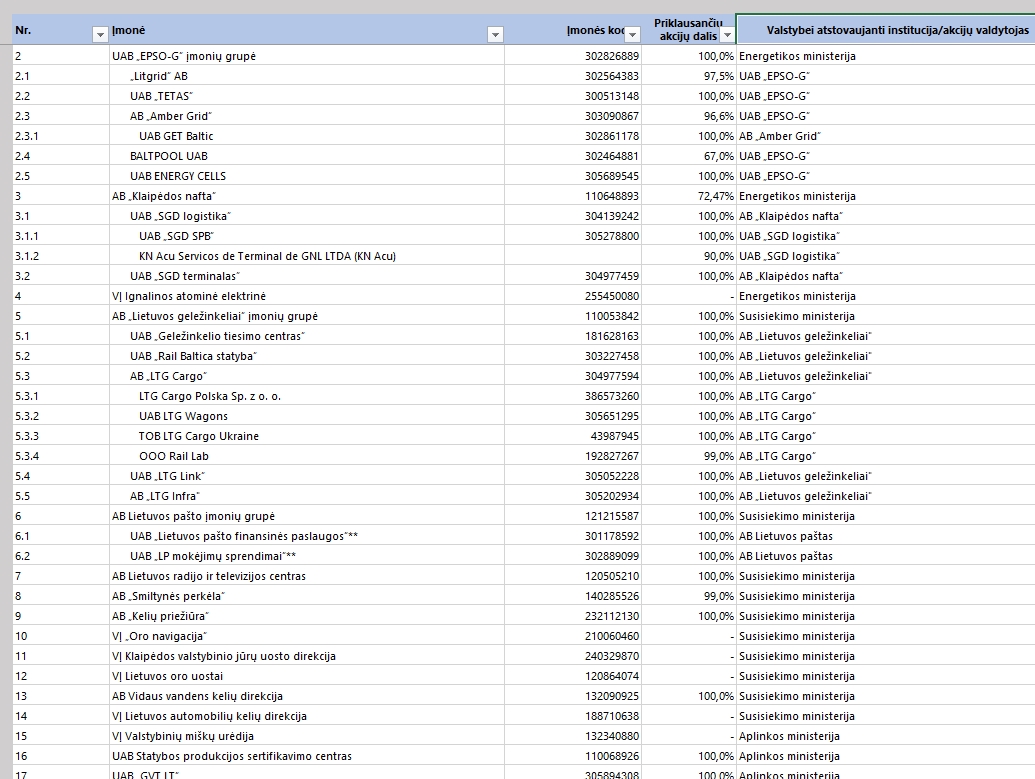
Task: Select the TOB LTG Cargo Ukraine cell
Action: (199, 436)
